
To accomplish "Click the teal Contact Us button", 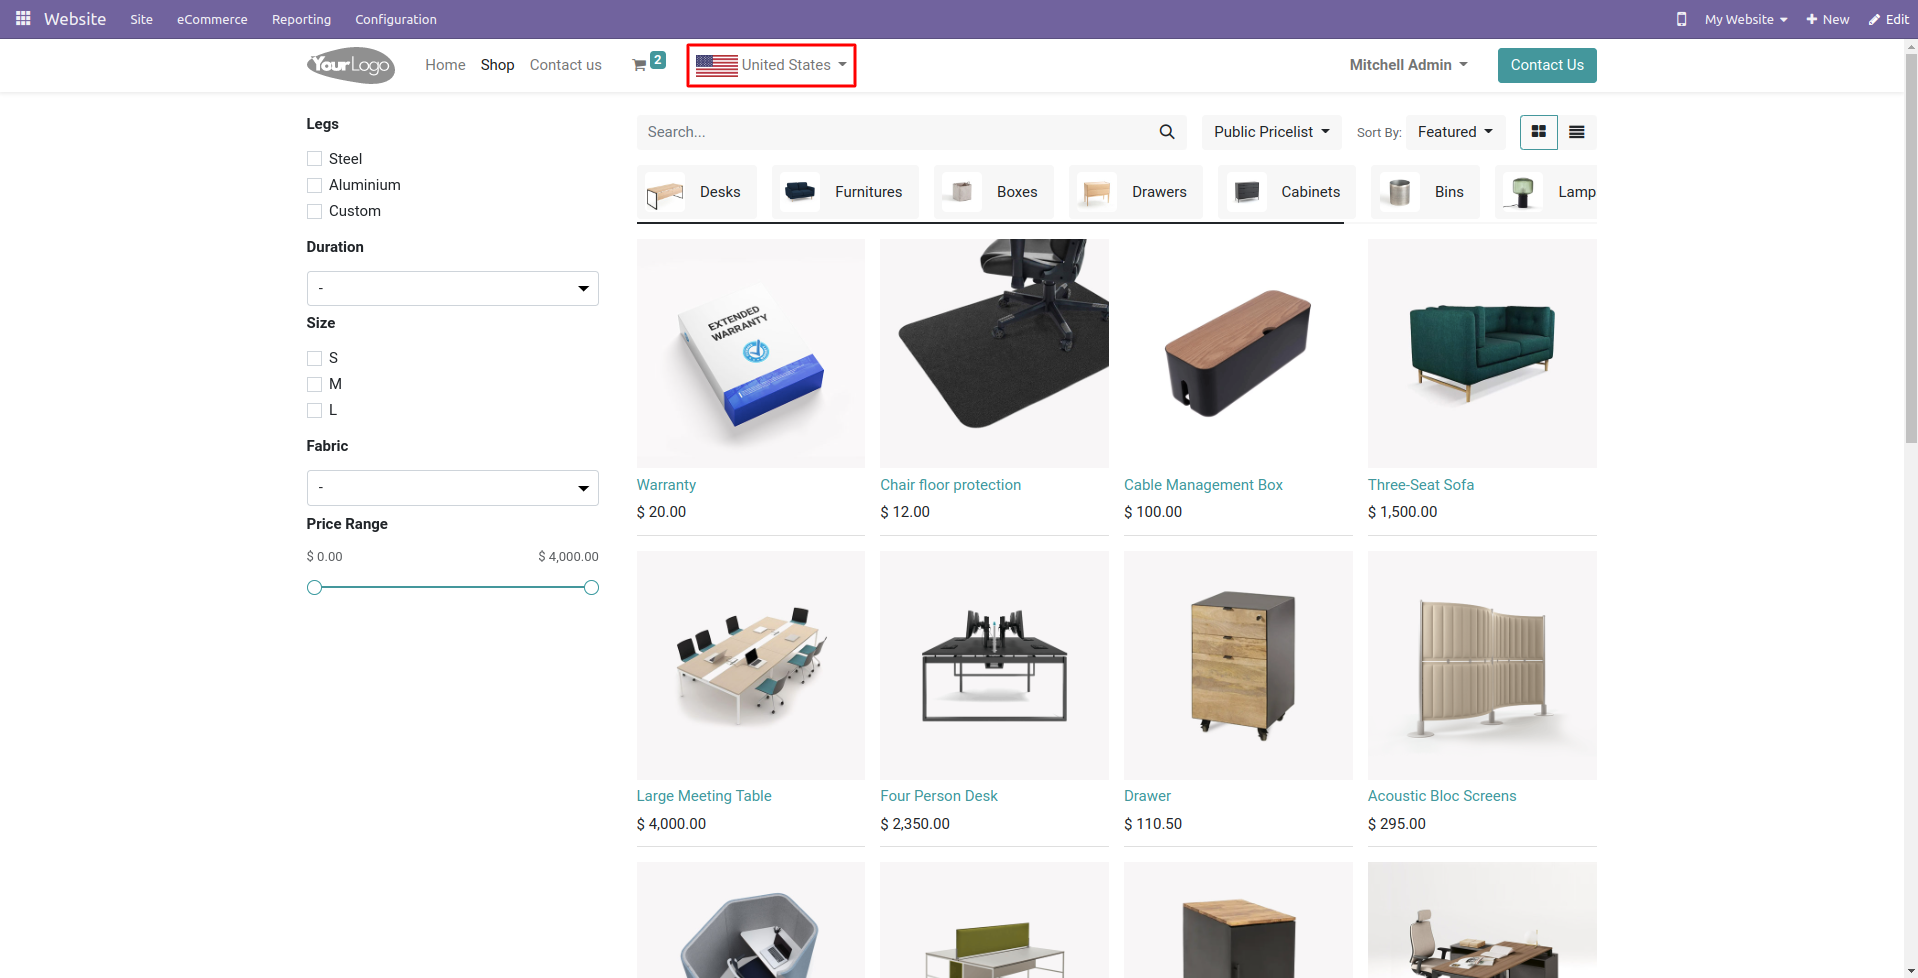I will (x=1546, y=65).
